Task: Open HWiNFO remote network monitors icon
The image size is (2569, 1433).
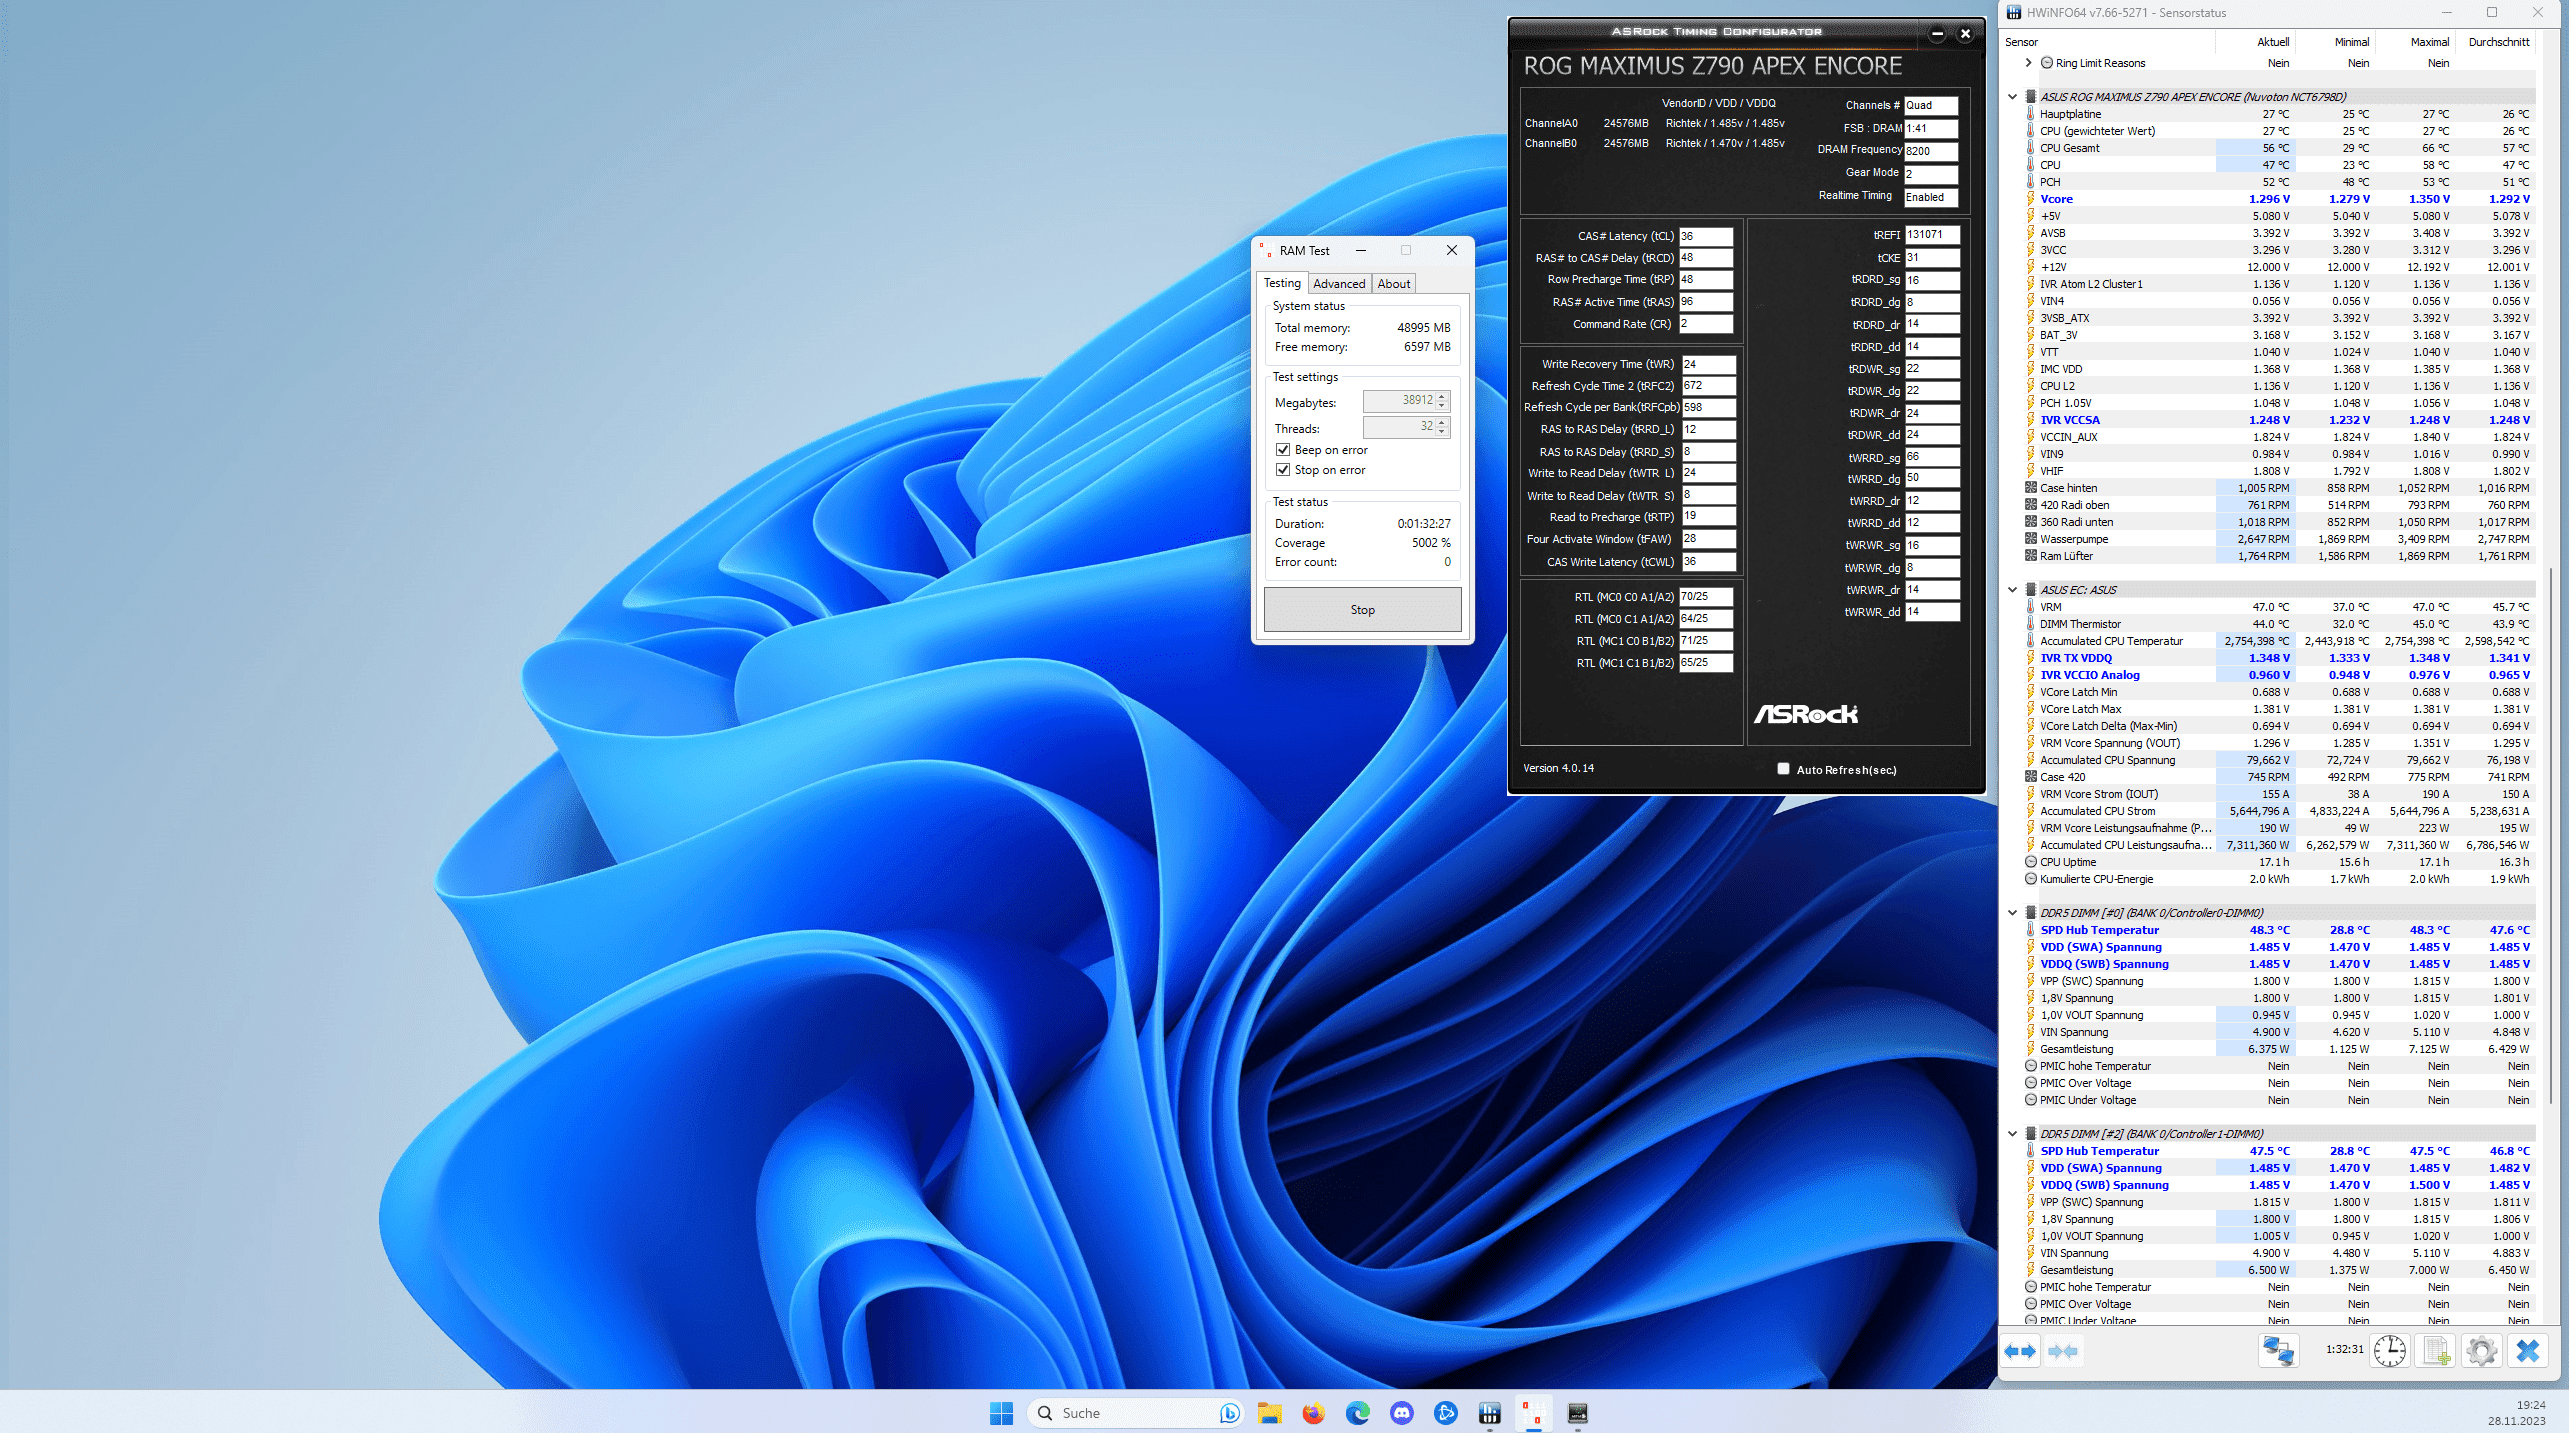Action: pos(2278,1351)
